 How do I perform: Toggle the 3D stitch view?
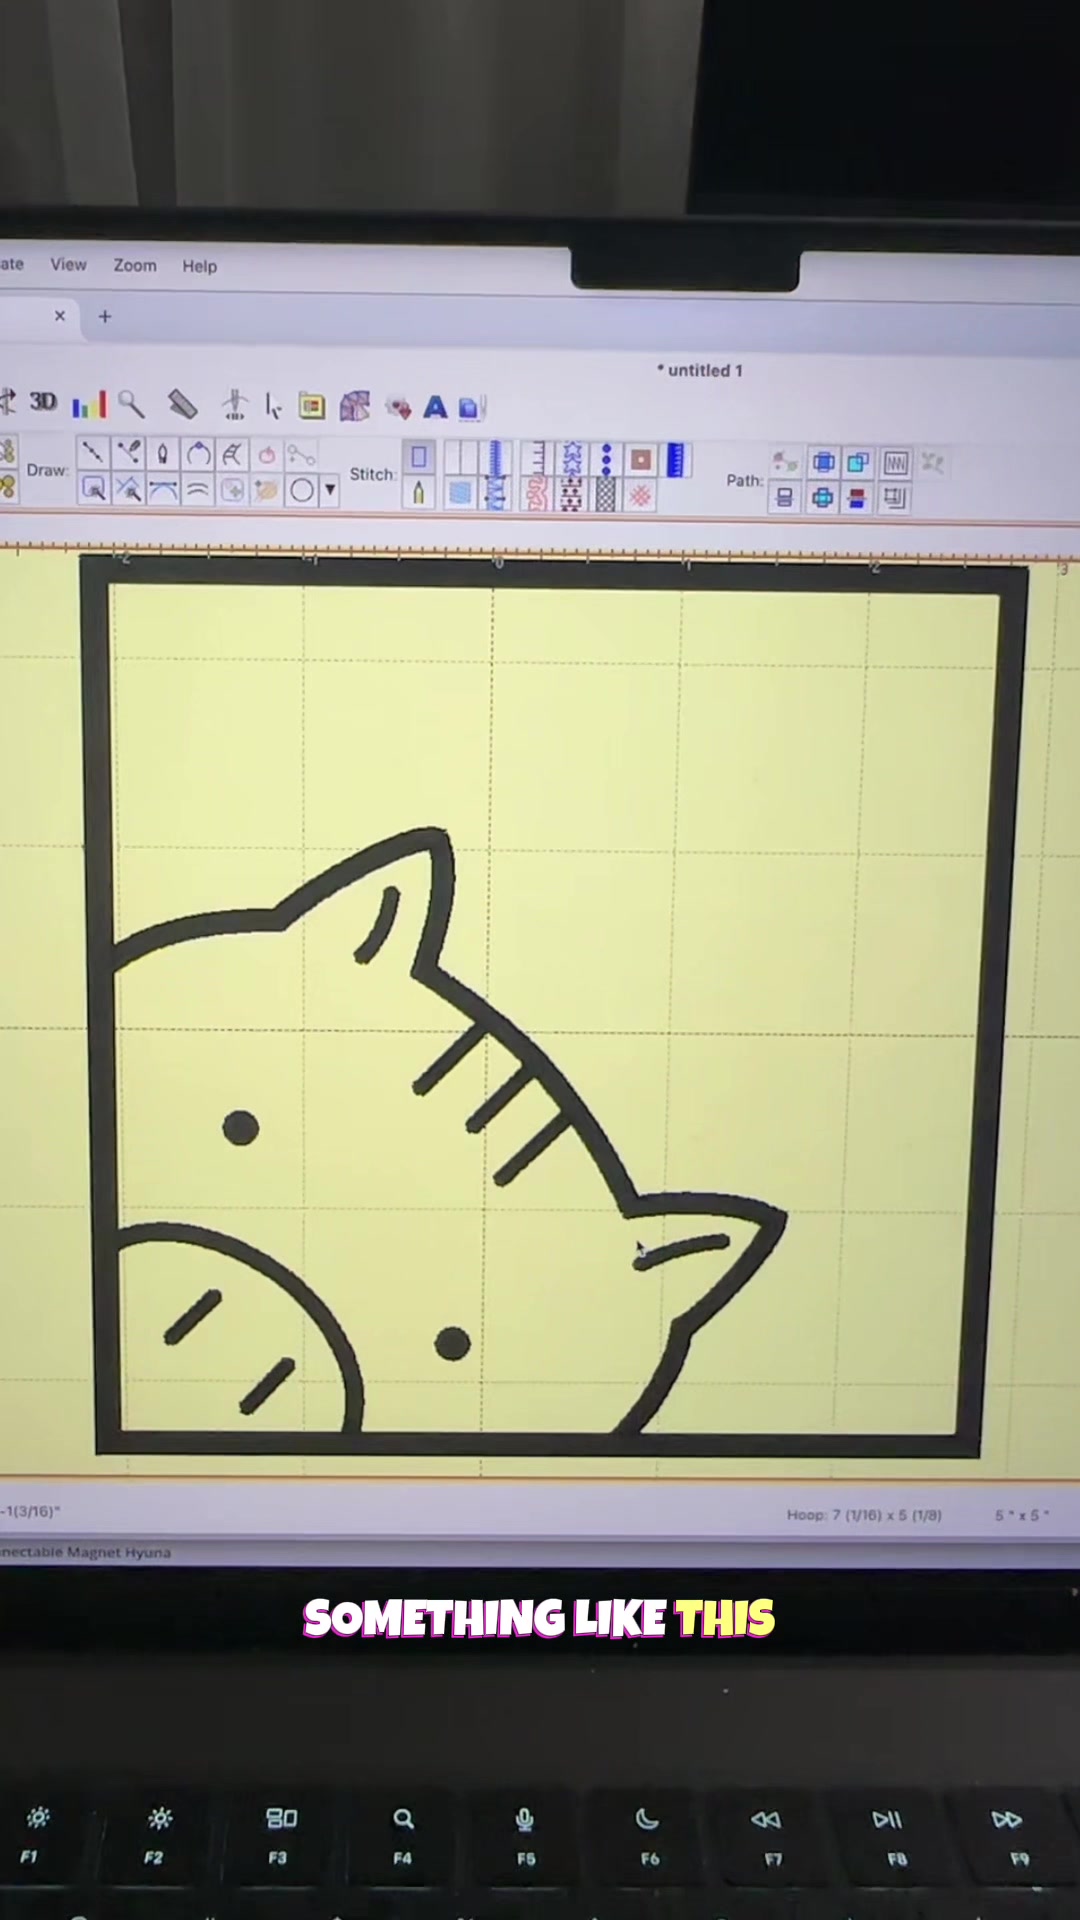click(x=42, y=402)
